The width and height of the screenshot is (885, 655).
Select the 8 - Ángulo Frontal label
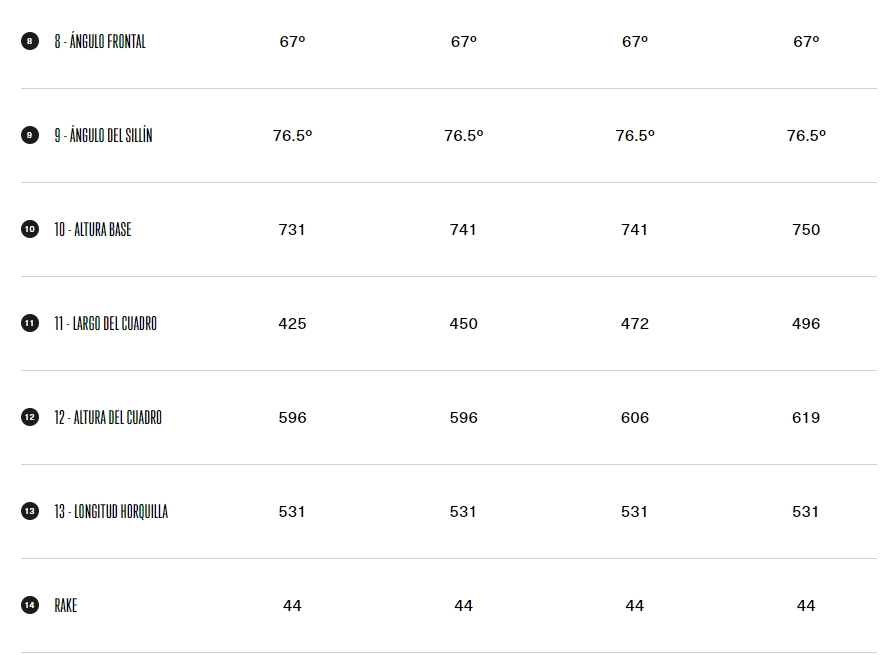(100, 42)
